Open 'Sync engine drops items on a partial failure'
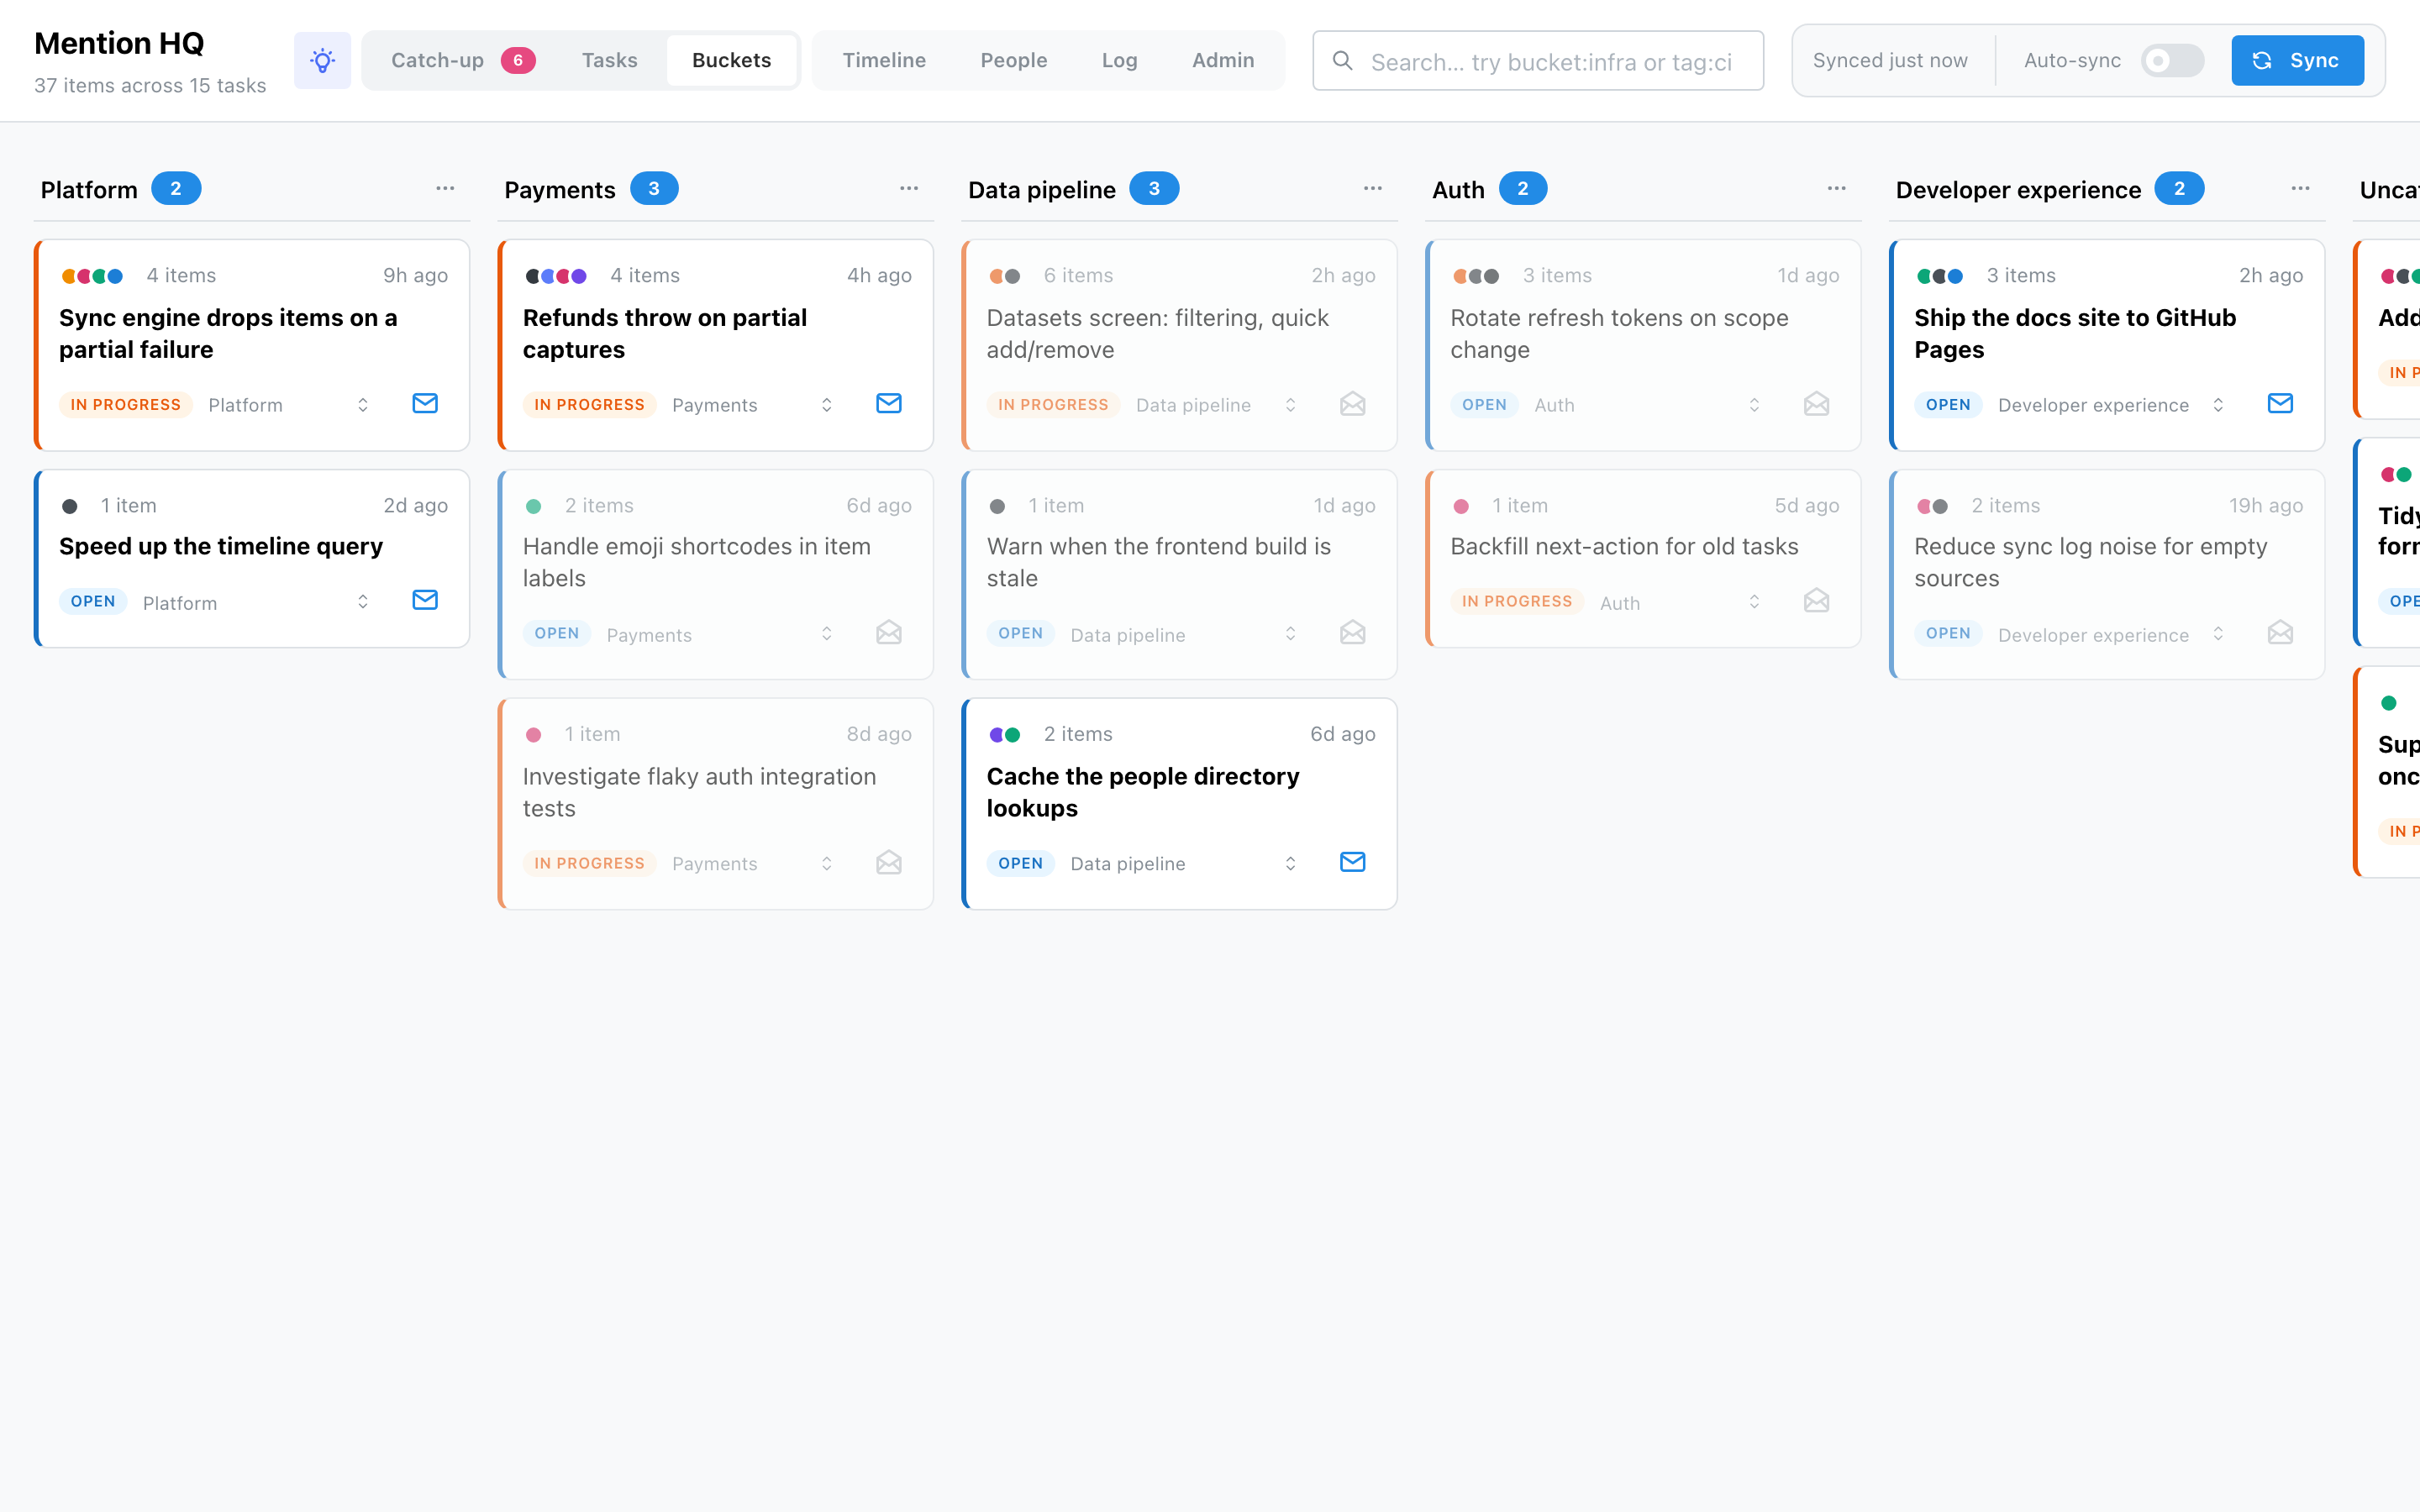 [228, 333]
